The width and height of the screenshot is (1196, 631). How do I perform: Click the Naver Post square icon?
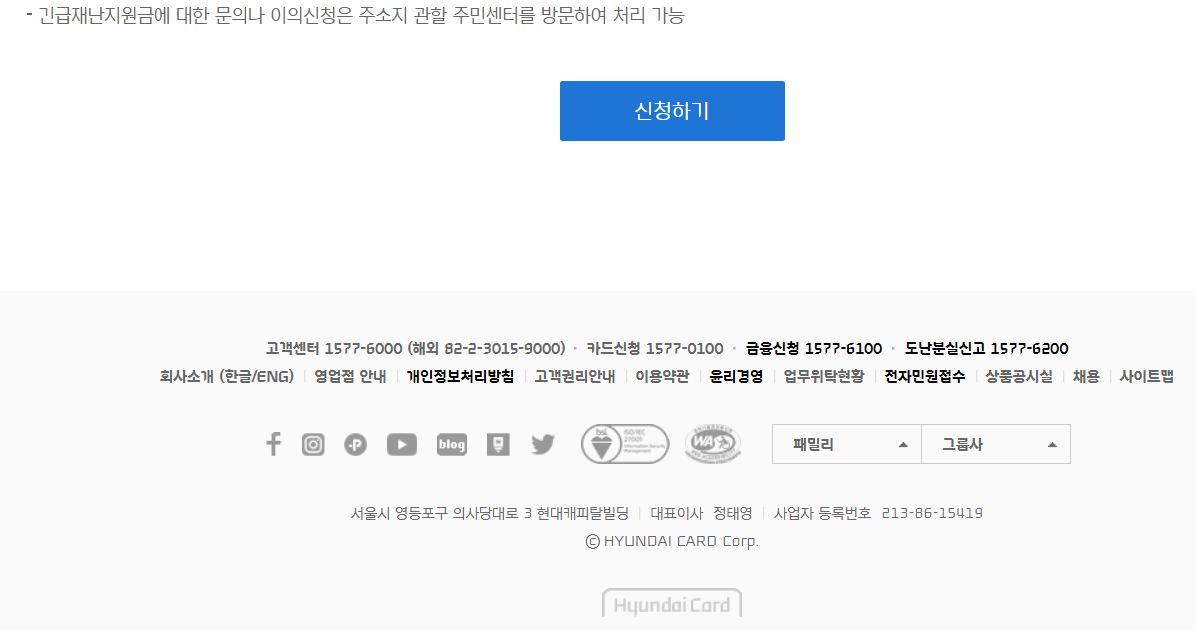498,444
